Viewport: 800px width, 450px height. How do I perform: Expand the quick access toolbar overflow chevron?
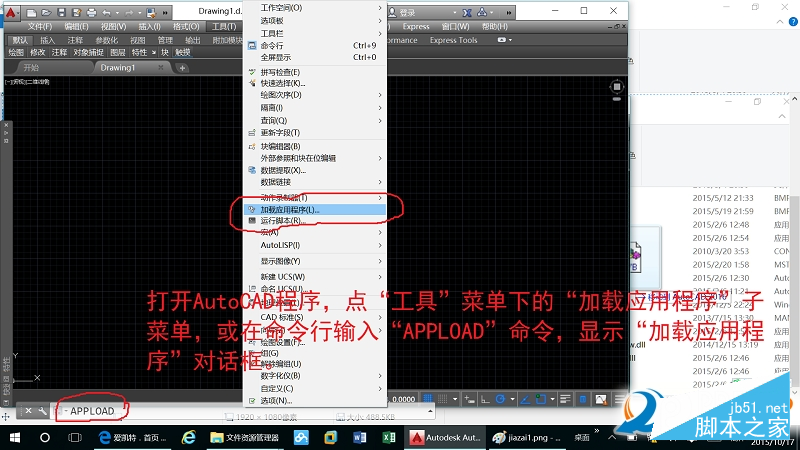click(x=165, y=13)
